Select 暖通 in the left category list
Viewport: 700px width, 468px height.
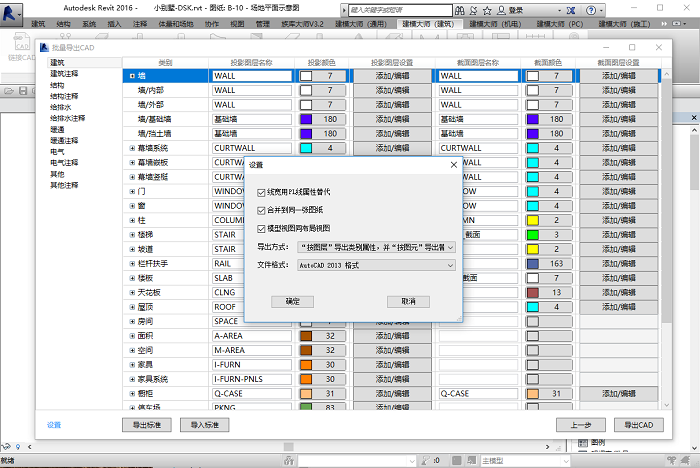tap(57, 130)
